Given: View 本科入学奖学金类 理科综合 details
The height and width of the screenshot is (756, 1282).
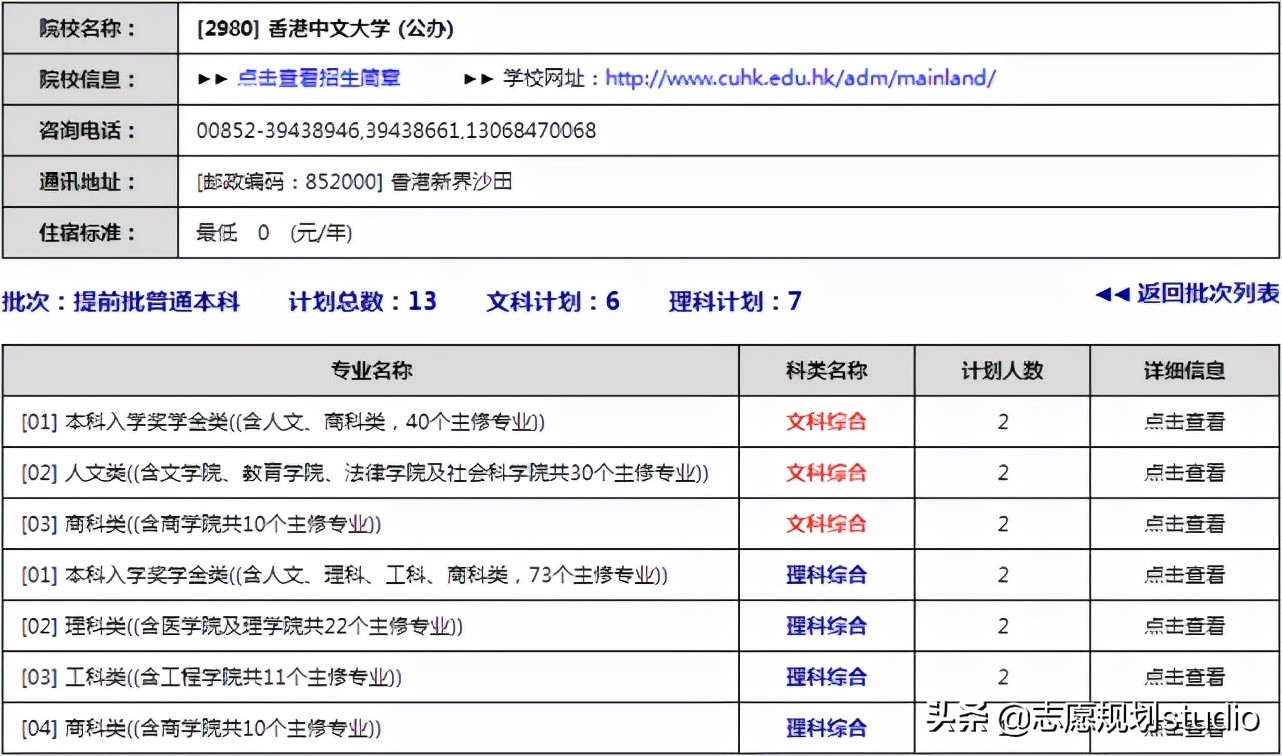Looking at the screenshot, I should coord(1185,575).
